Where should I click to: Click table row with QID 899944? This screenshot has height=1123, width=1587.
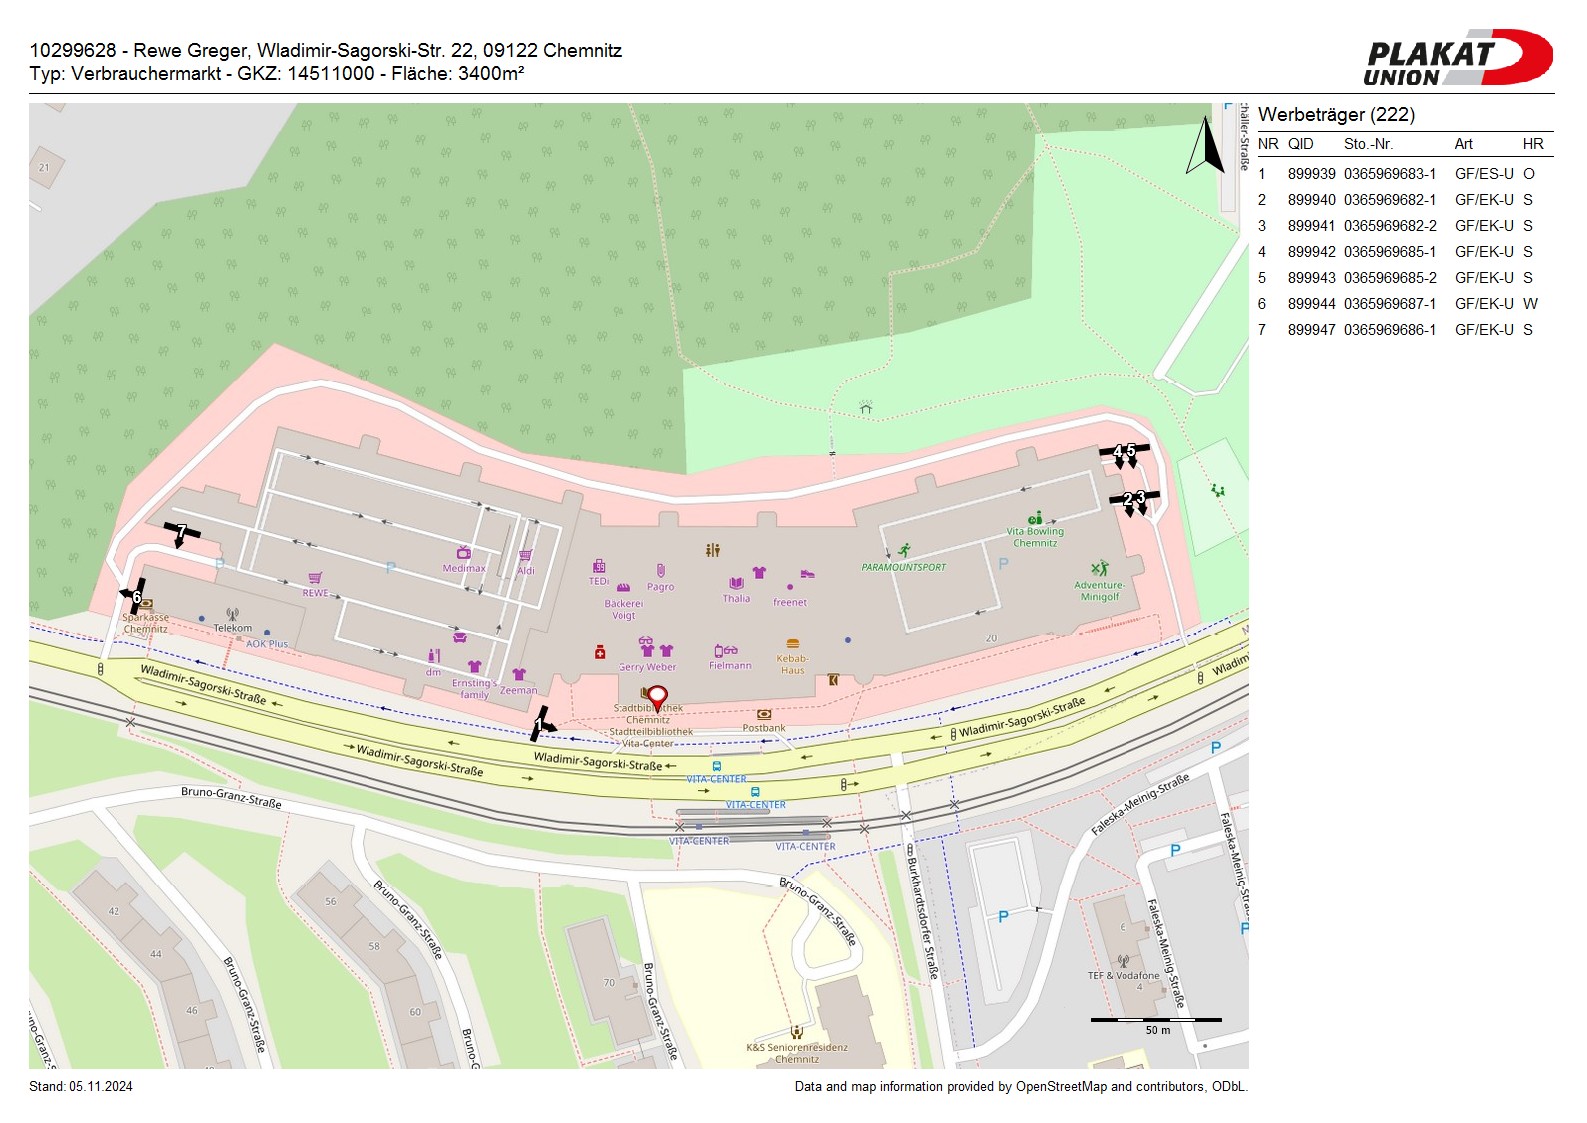pos(1400,304)
